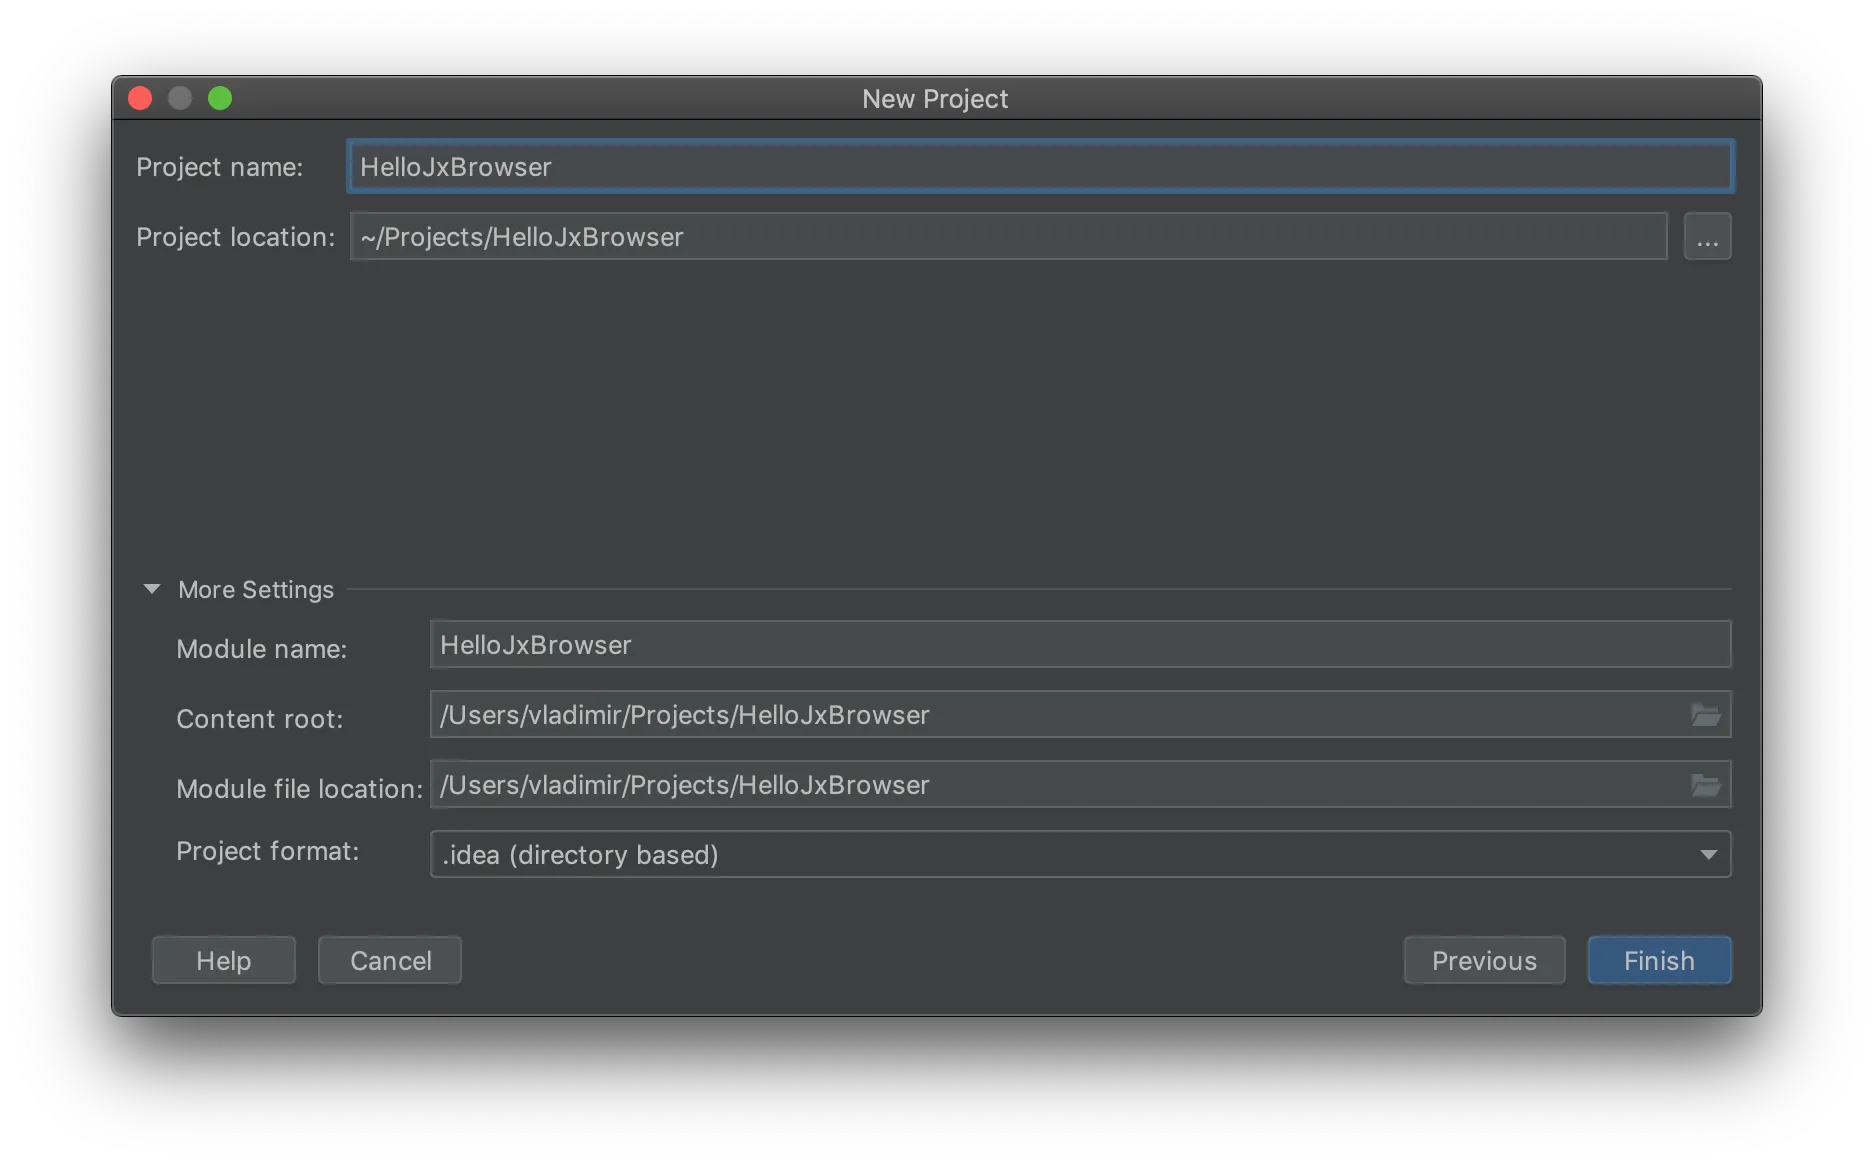Open folder browser for Content root

click(1705, 715)
